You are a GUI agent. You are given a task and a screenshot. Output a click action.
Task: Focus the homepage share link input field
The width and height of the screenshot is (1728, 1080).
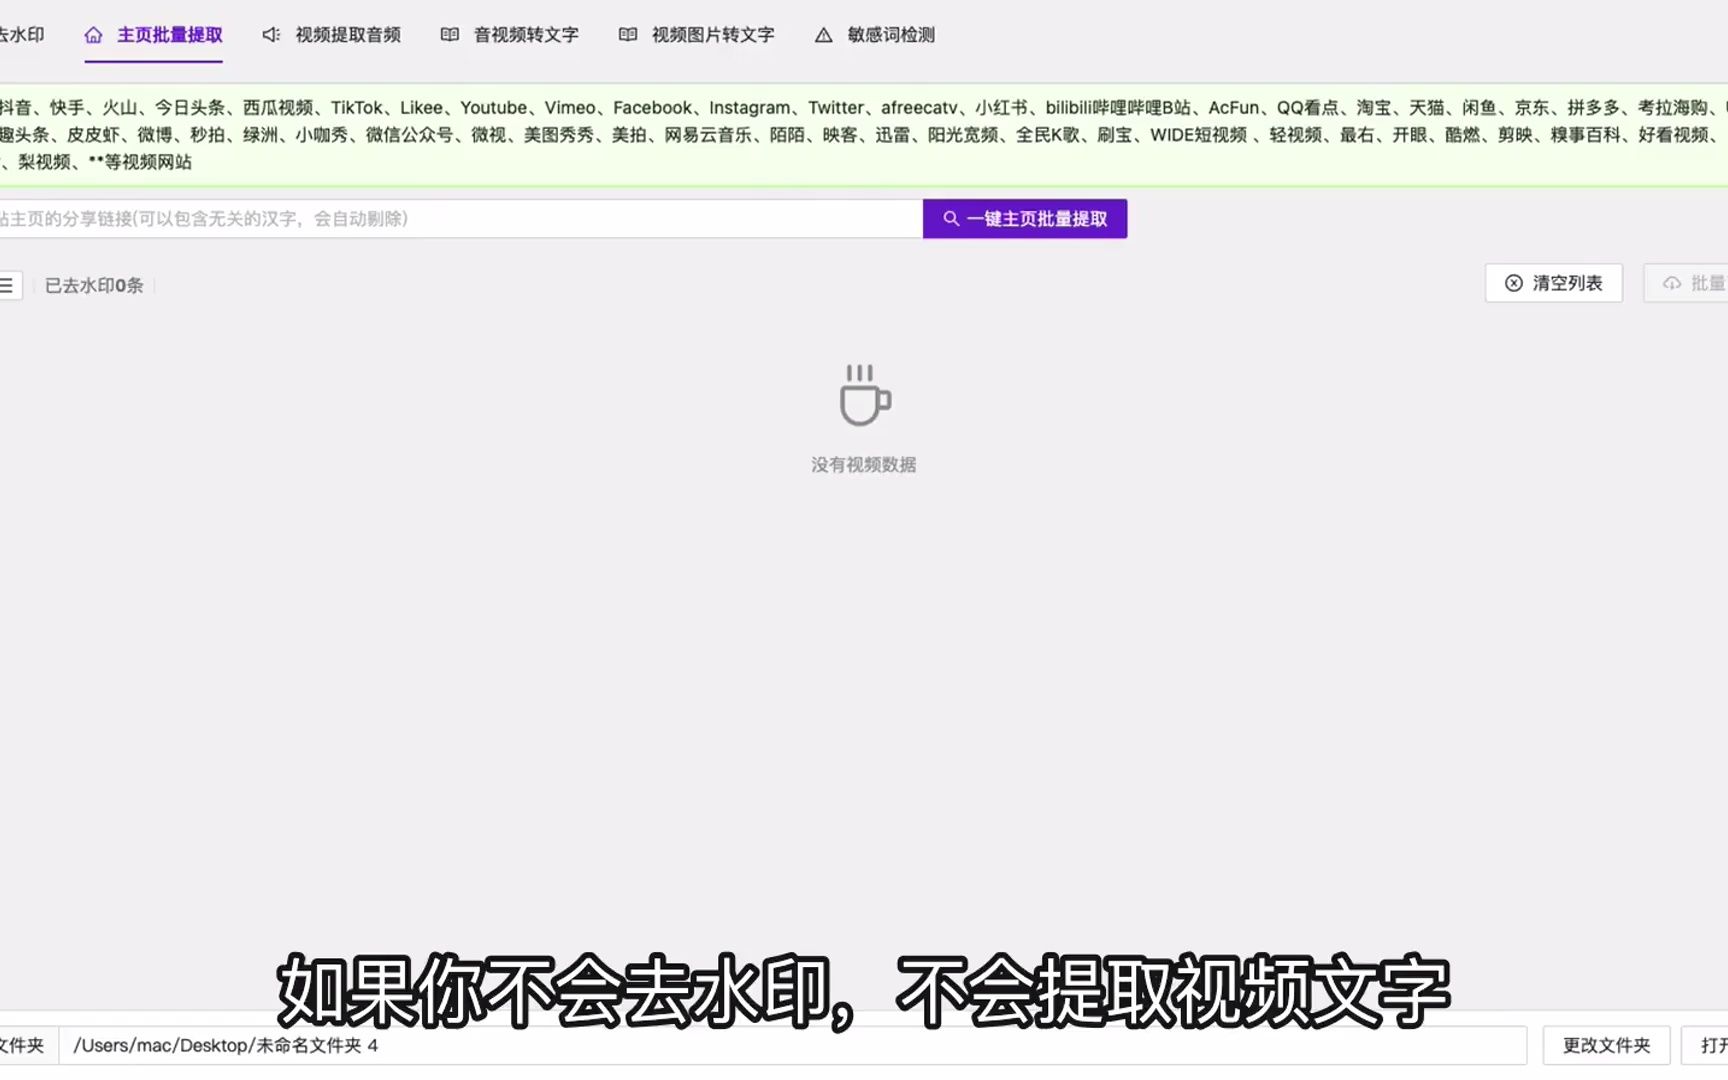pos(460,219)
